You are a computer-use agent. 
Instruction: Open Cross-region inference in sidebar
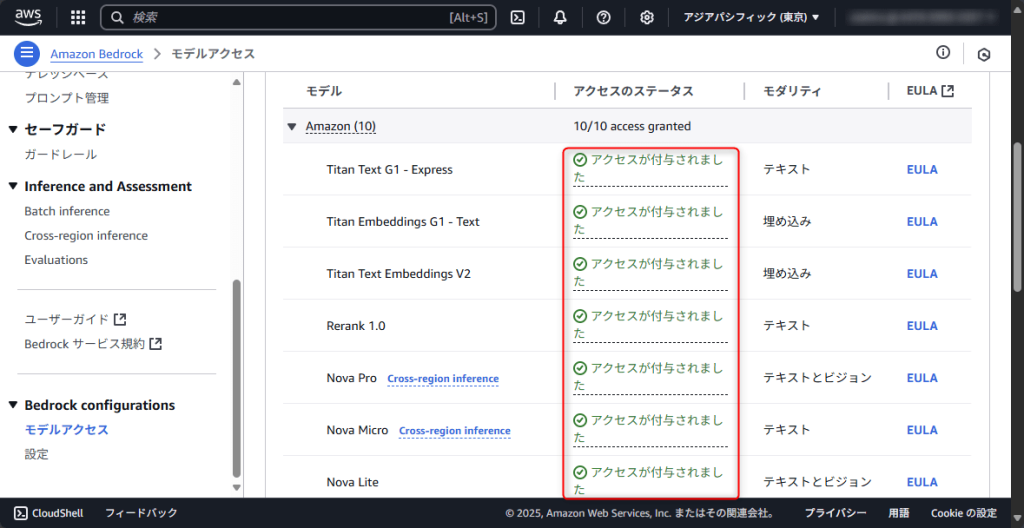(86, 235)
